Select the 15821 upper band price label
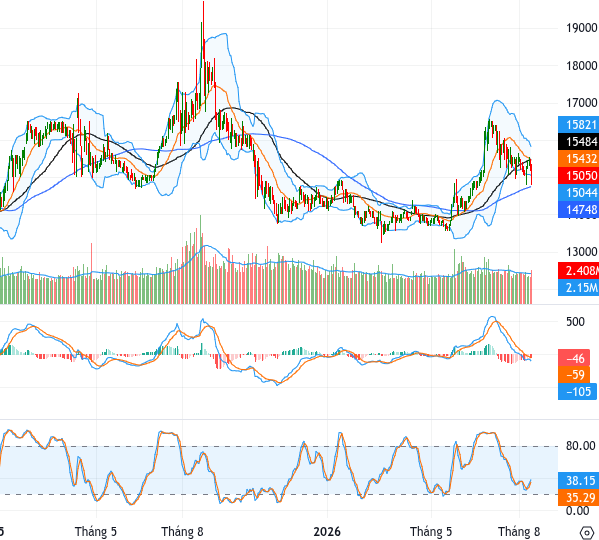Image resolution: width=599 pixels, height=540 pixels. (x=578, y=124)
